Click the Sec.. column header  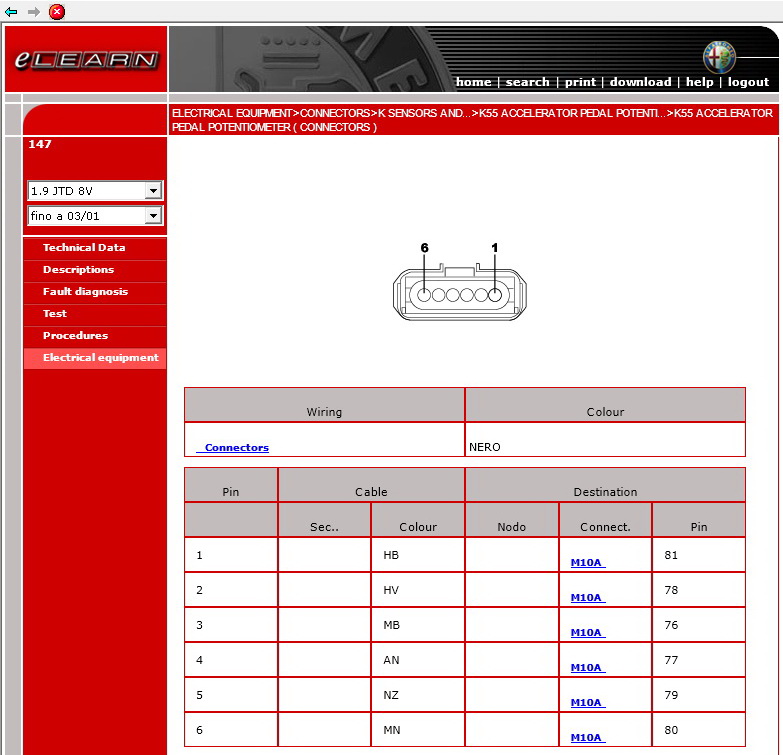(x=325, y=520)
